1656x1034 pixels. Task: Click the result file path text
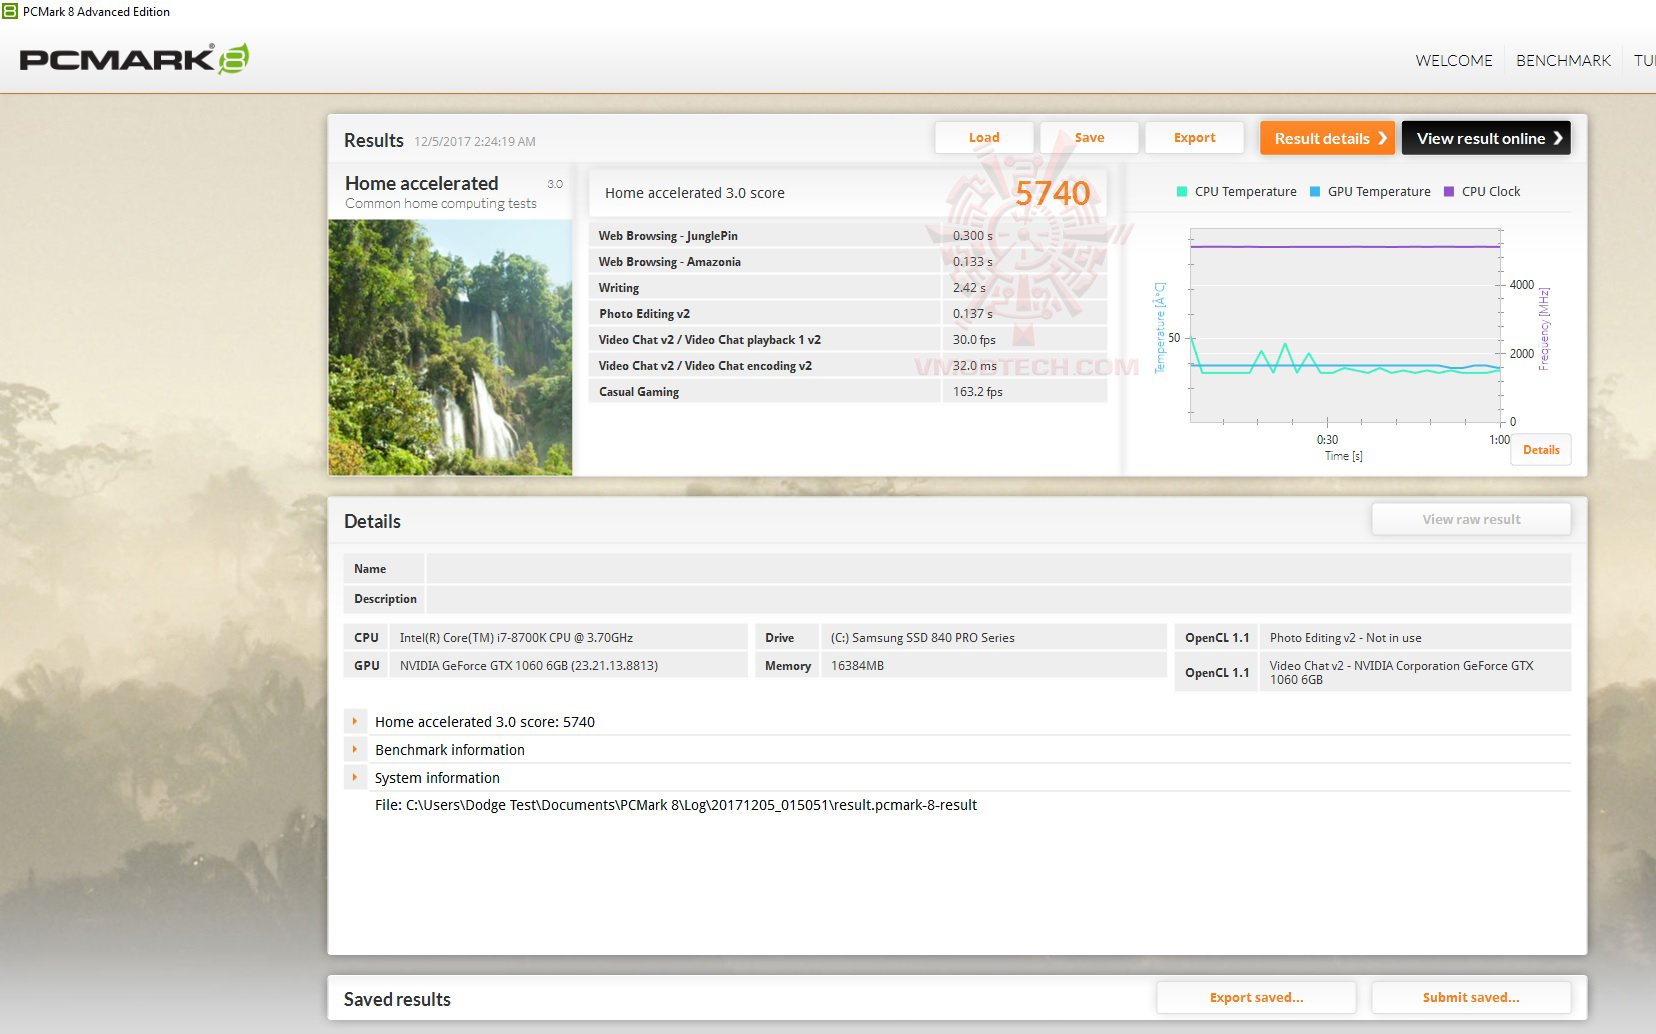[x=676, y=805]
